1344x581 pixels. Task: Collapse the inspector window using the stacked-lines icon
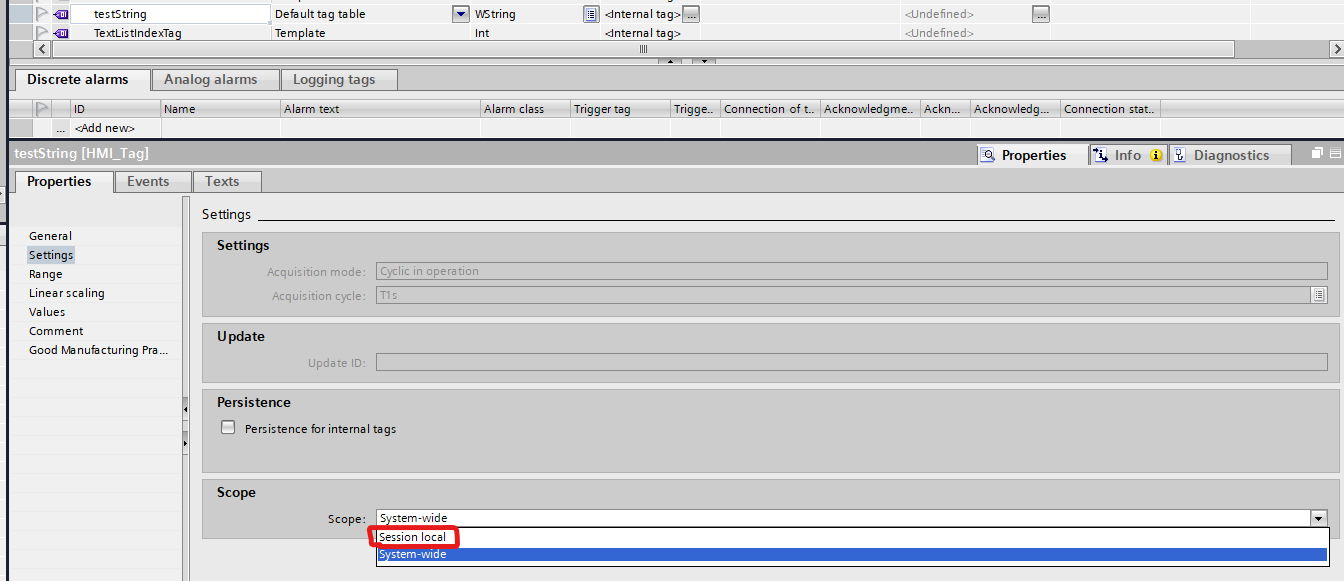click(1336, 153)
